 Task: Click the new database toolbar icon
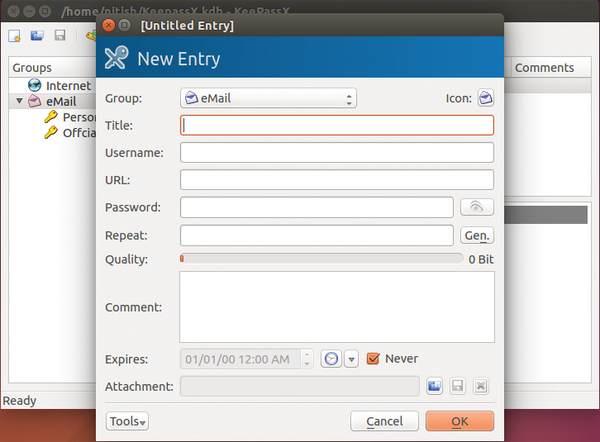[x=15, y=36]
